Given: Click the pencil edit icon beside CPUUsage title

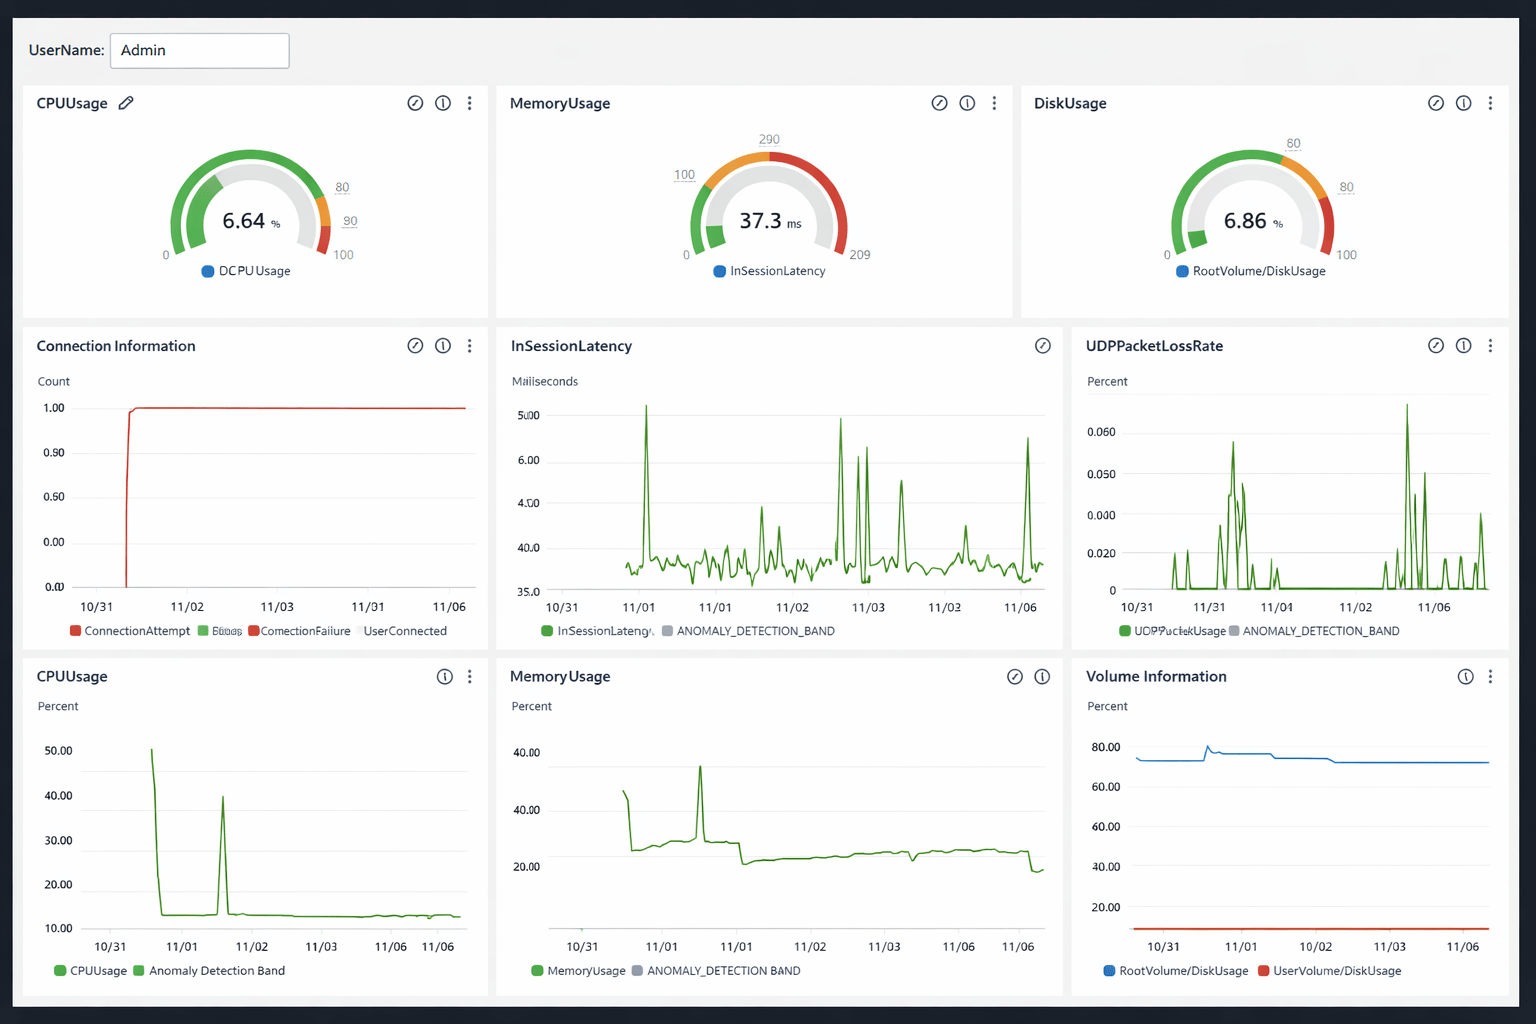Looking at the screenshot, I should pos(126,103).
